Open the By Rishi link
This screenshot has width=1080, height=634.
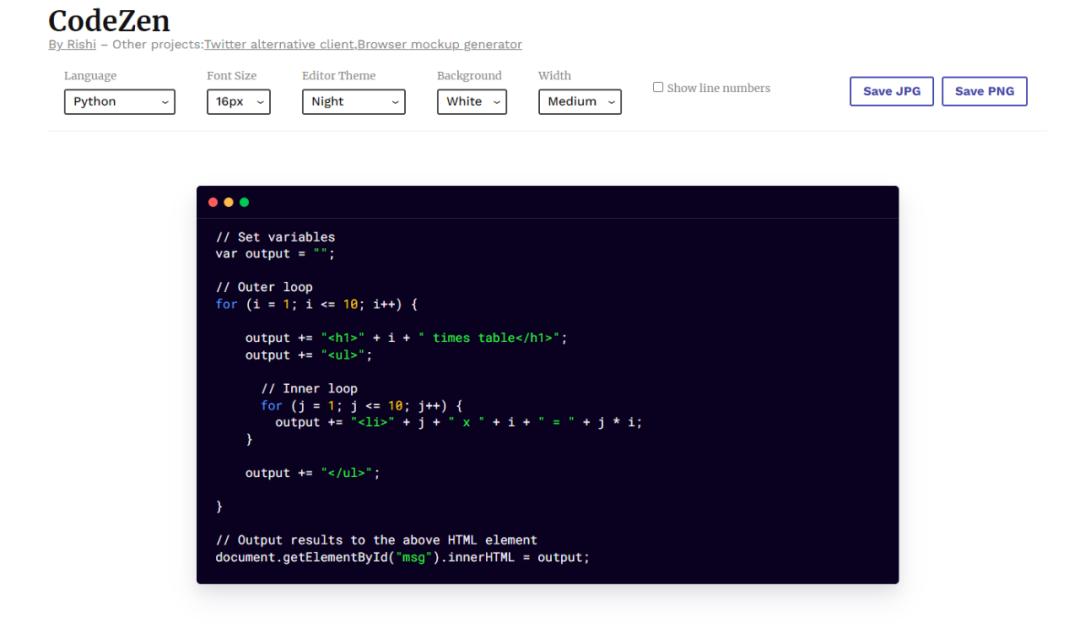pos(72,44)
